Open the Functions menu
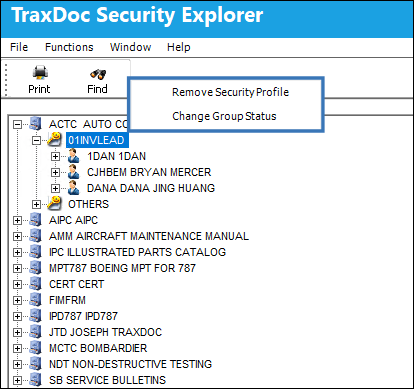The height and width of the screenshot is (389, 414). [69, 47]
